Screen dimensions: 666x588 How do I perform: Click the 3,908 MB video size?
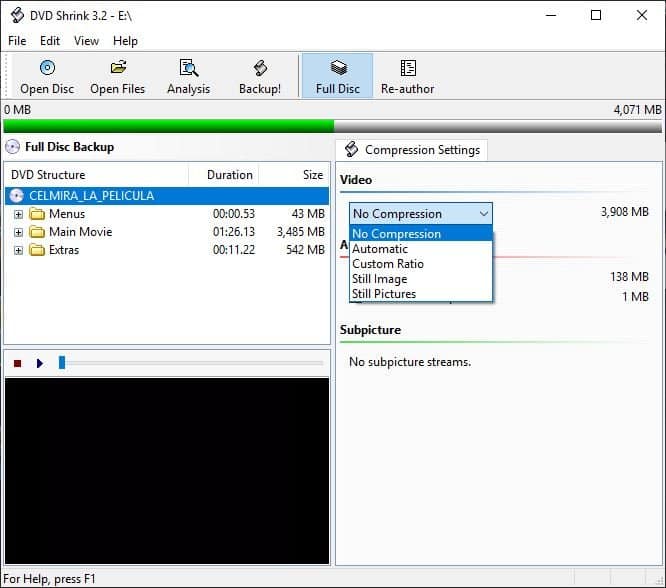624,212
